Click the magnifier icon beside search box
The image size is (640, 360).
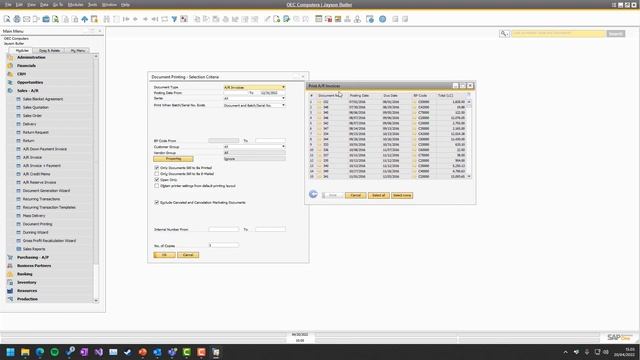(504, 33)
